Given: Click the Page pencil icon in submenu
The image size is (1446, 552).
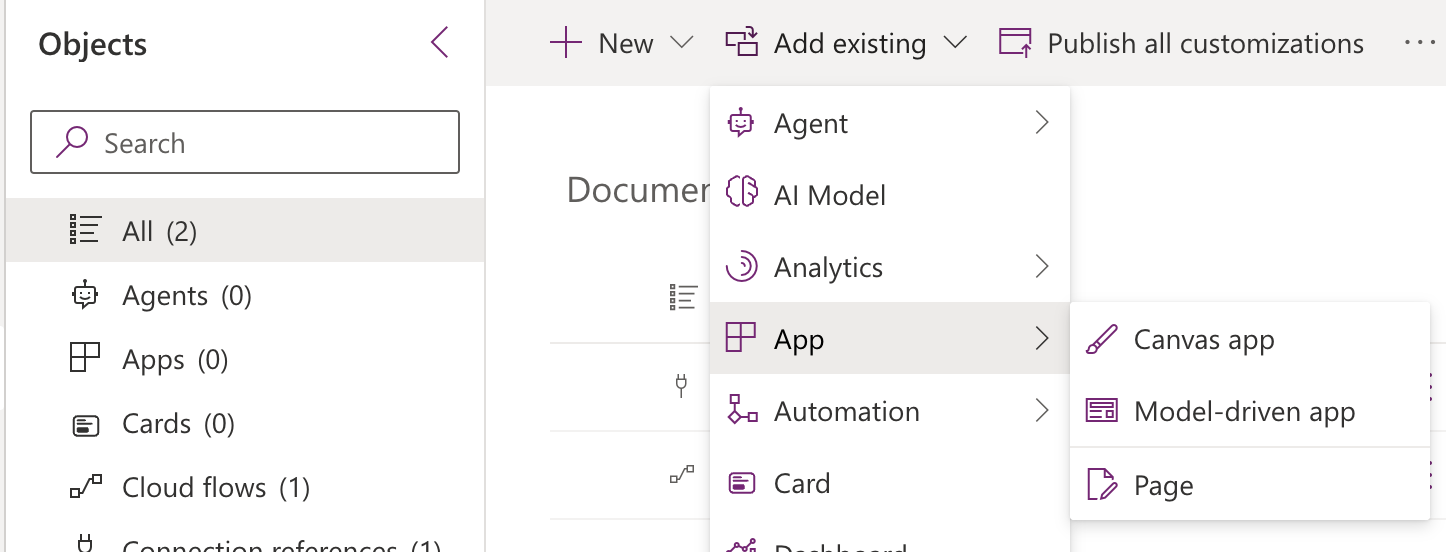Looking at the screenshot, I should pos(1101,486).
